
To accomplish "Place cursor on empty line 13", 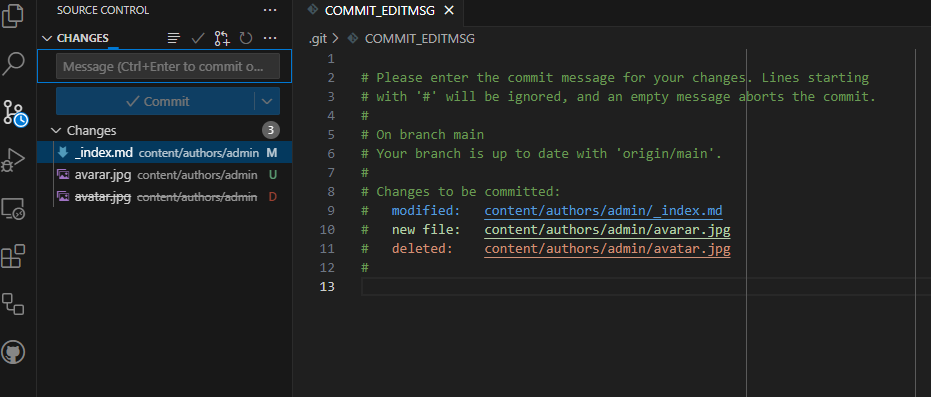I will [645, 287].
